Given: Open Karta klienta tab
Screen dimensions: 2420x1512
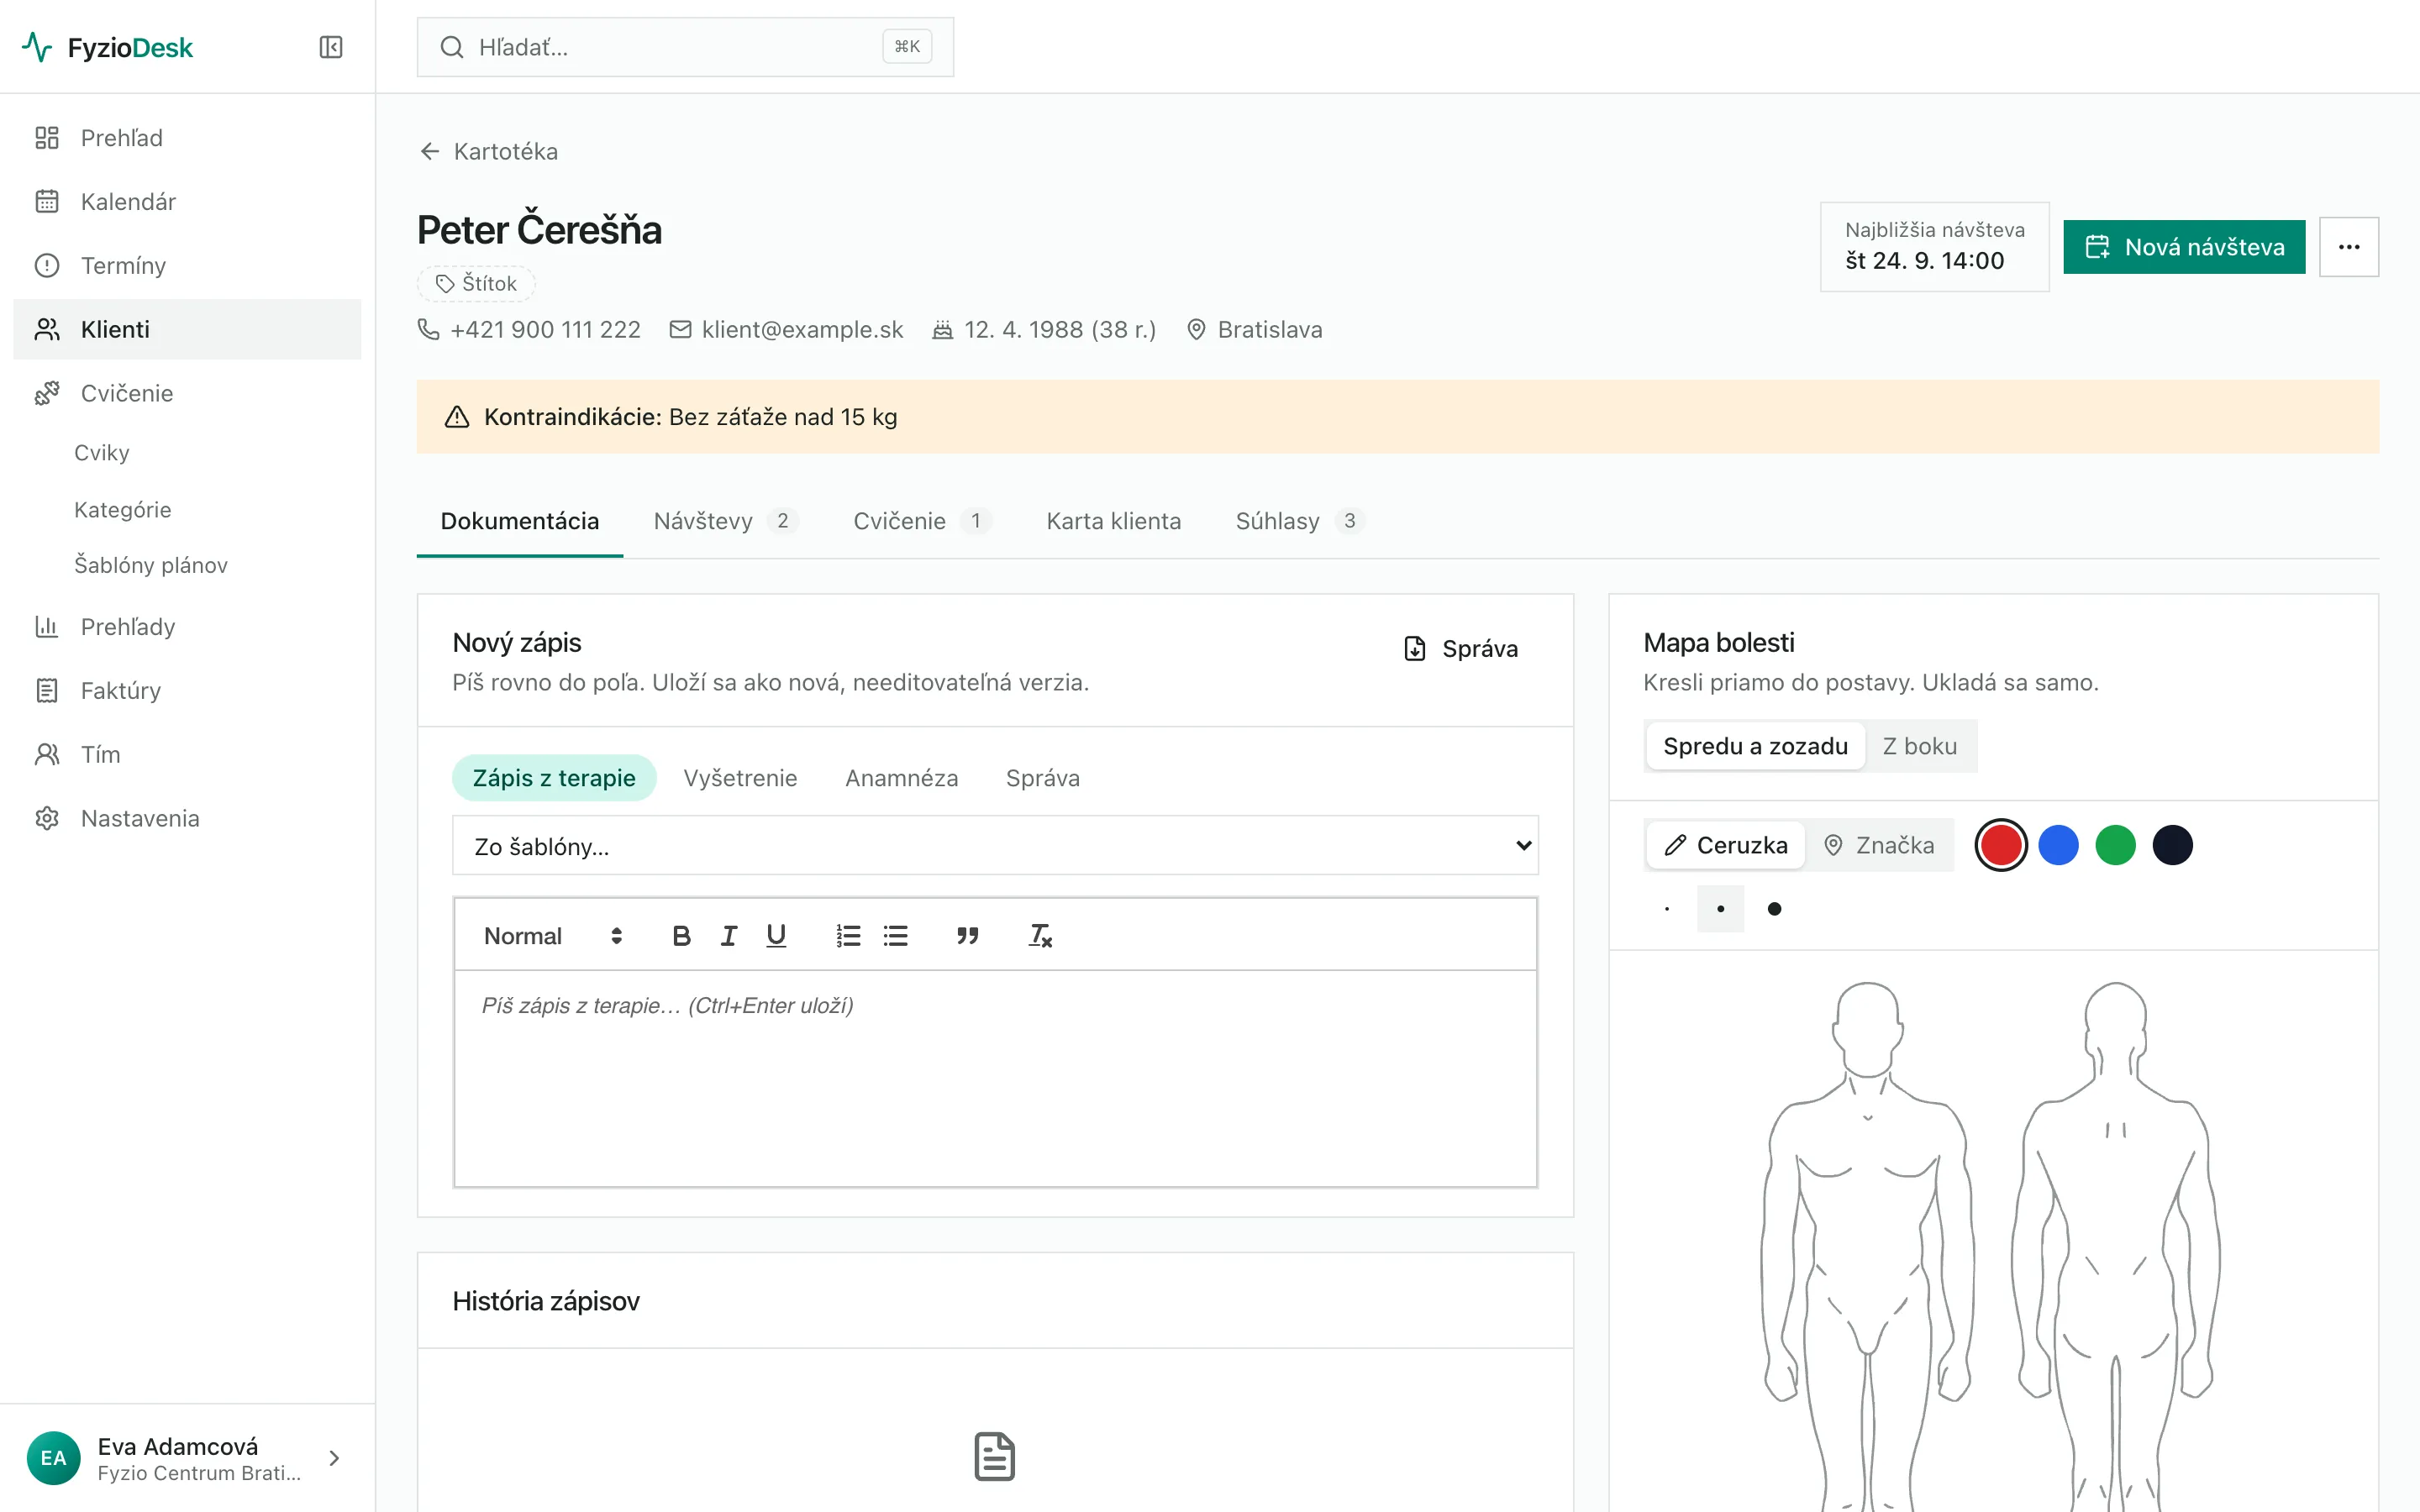Looking at the screenshot, I should (x=1113, y=521).
